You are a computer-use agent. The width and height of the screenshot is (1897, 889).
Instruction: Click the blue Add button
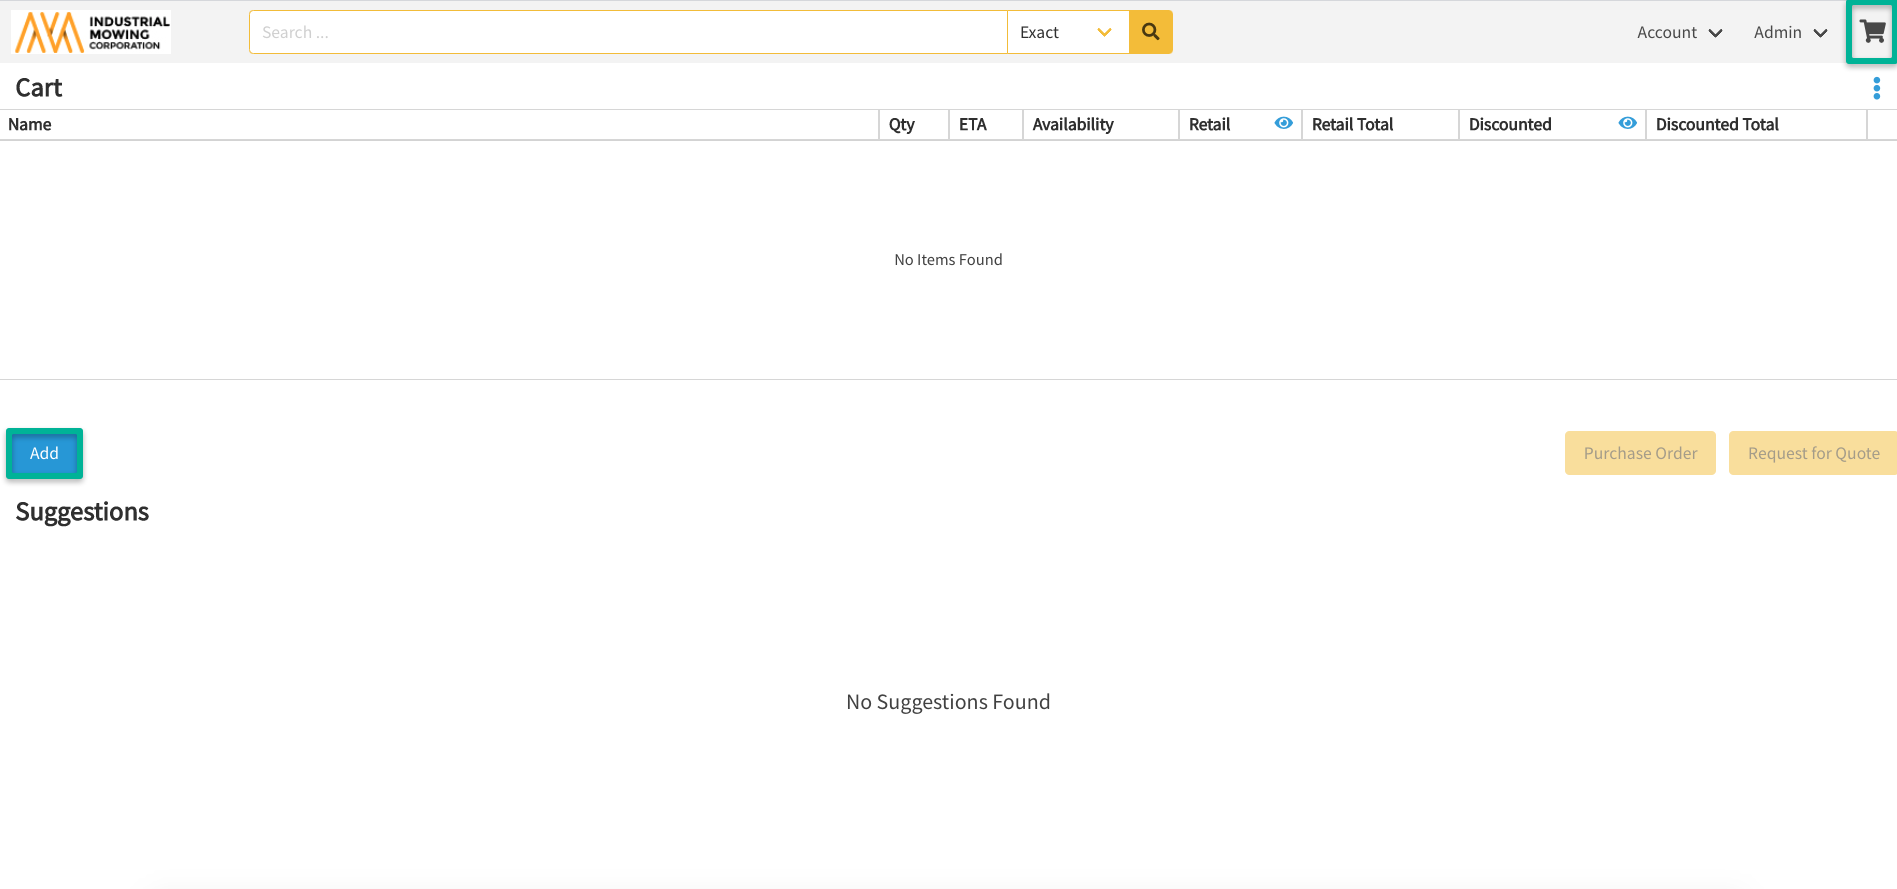44,453
